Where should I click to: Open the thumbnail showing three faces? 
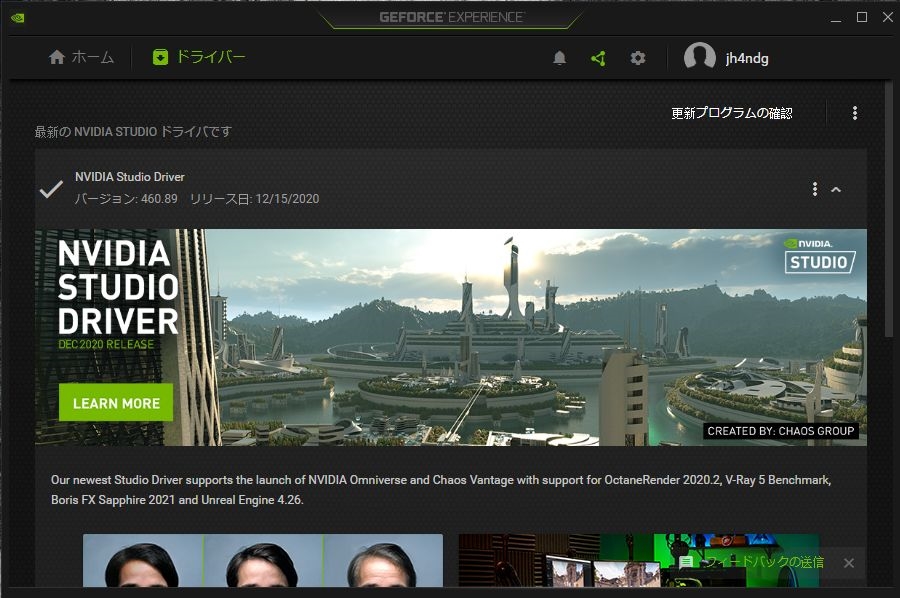pos(263,560)
